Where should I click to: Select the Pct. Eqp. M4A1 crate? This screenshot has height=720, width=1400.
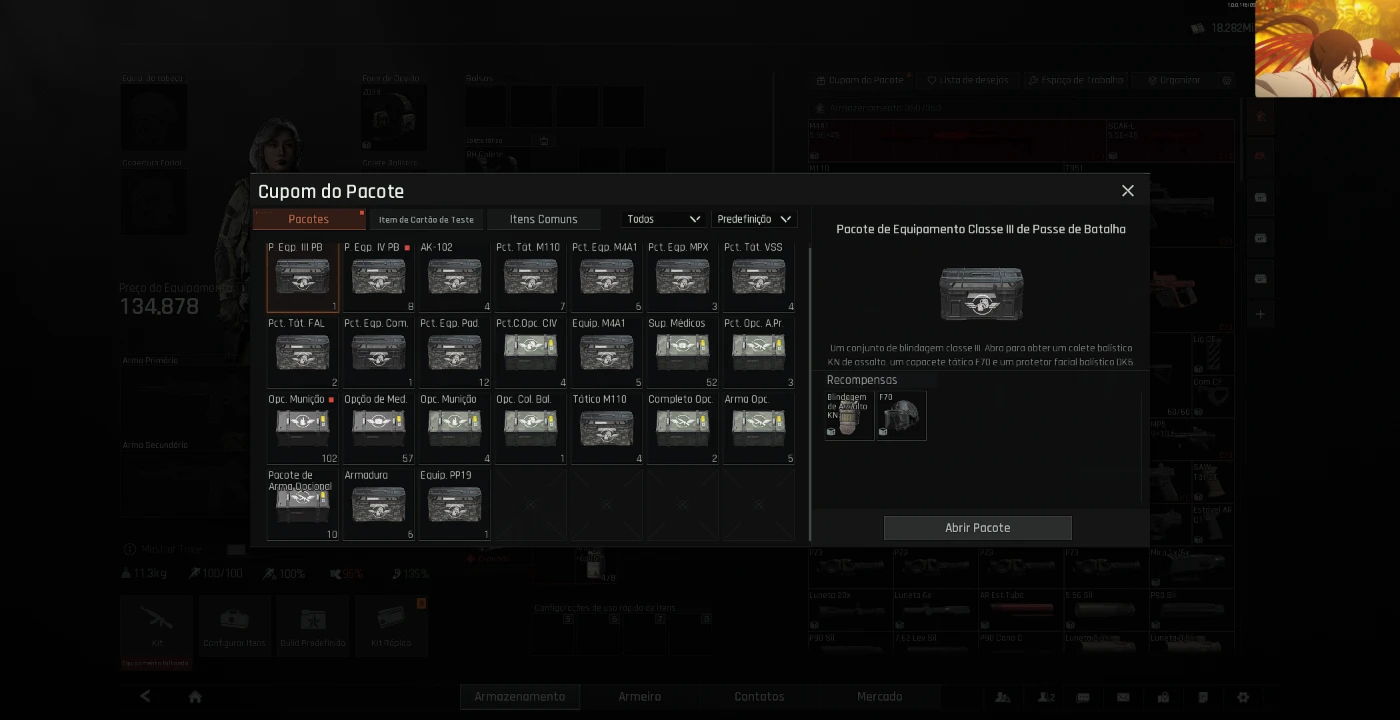pyautogui.click(x=607, y=277)
